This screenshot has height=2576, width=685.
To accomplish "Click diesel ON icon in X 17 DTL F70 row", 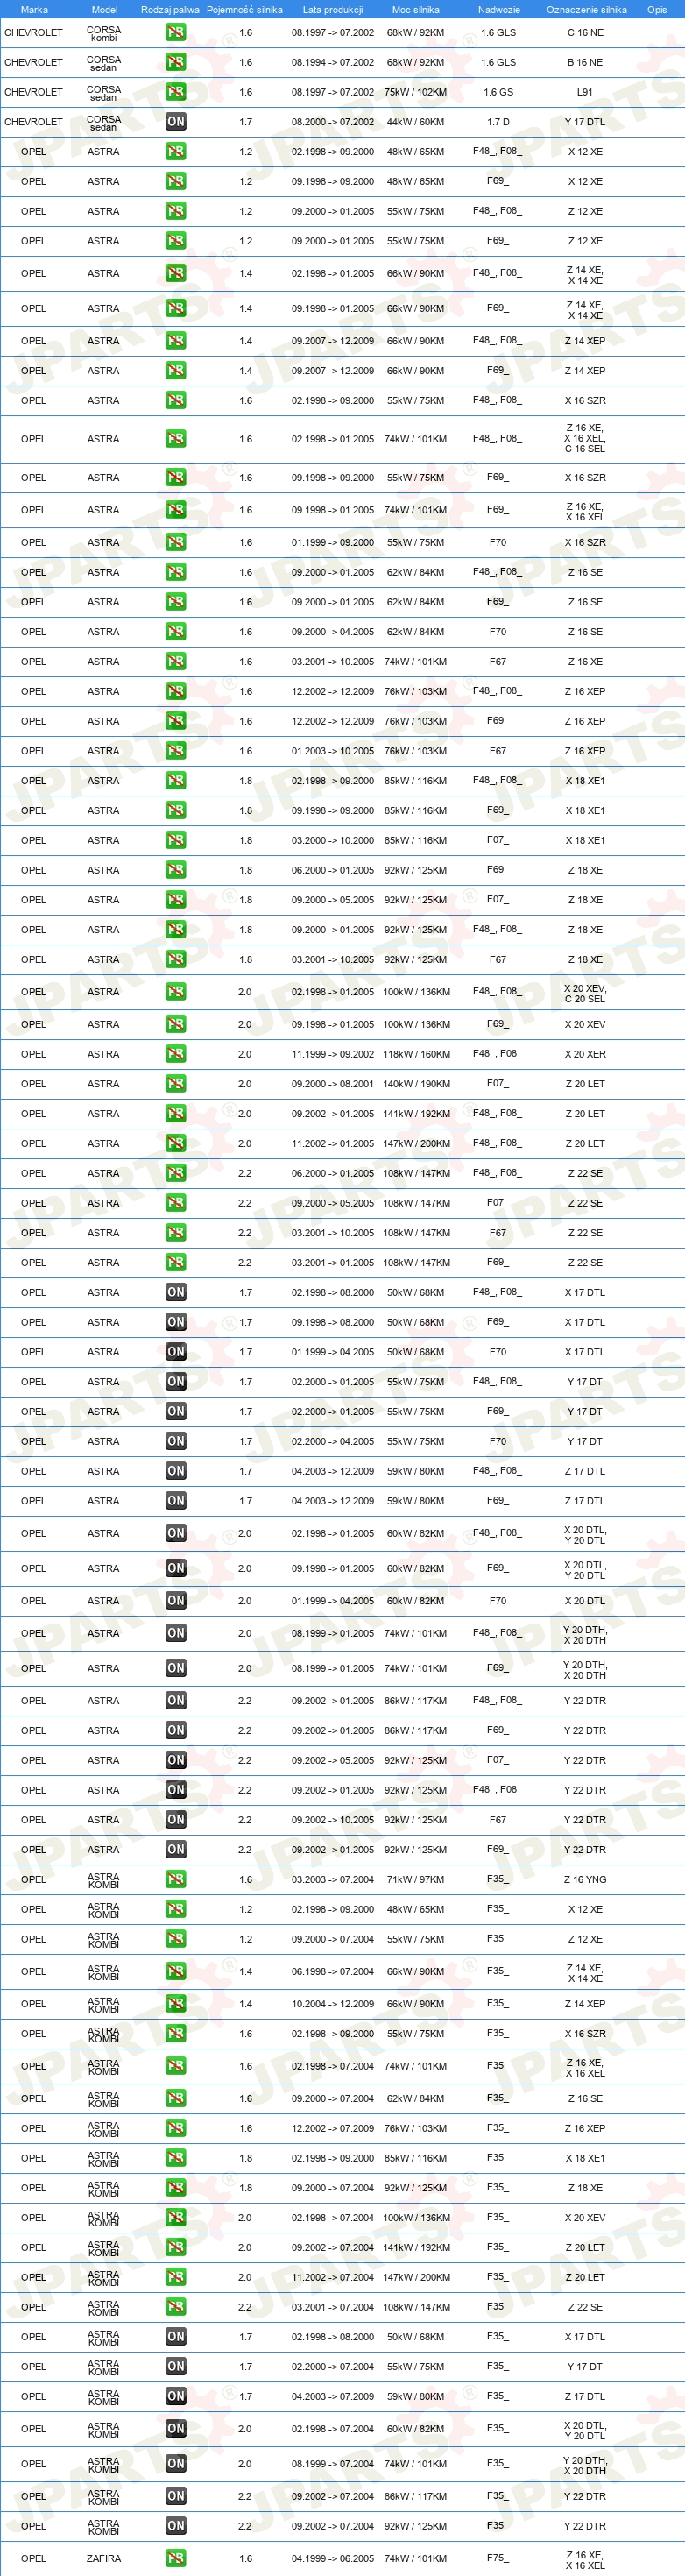I will coord(176,1352).
